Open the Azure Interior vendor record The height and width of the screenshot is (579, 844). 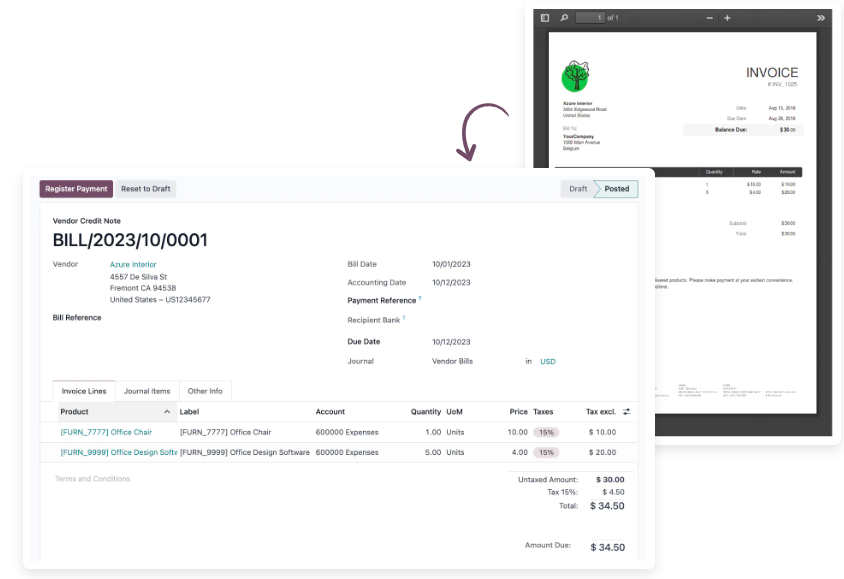point(133,264)
